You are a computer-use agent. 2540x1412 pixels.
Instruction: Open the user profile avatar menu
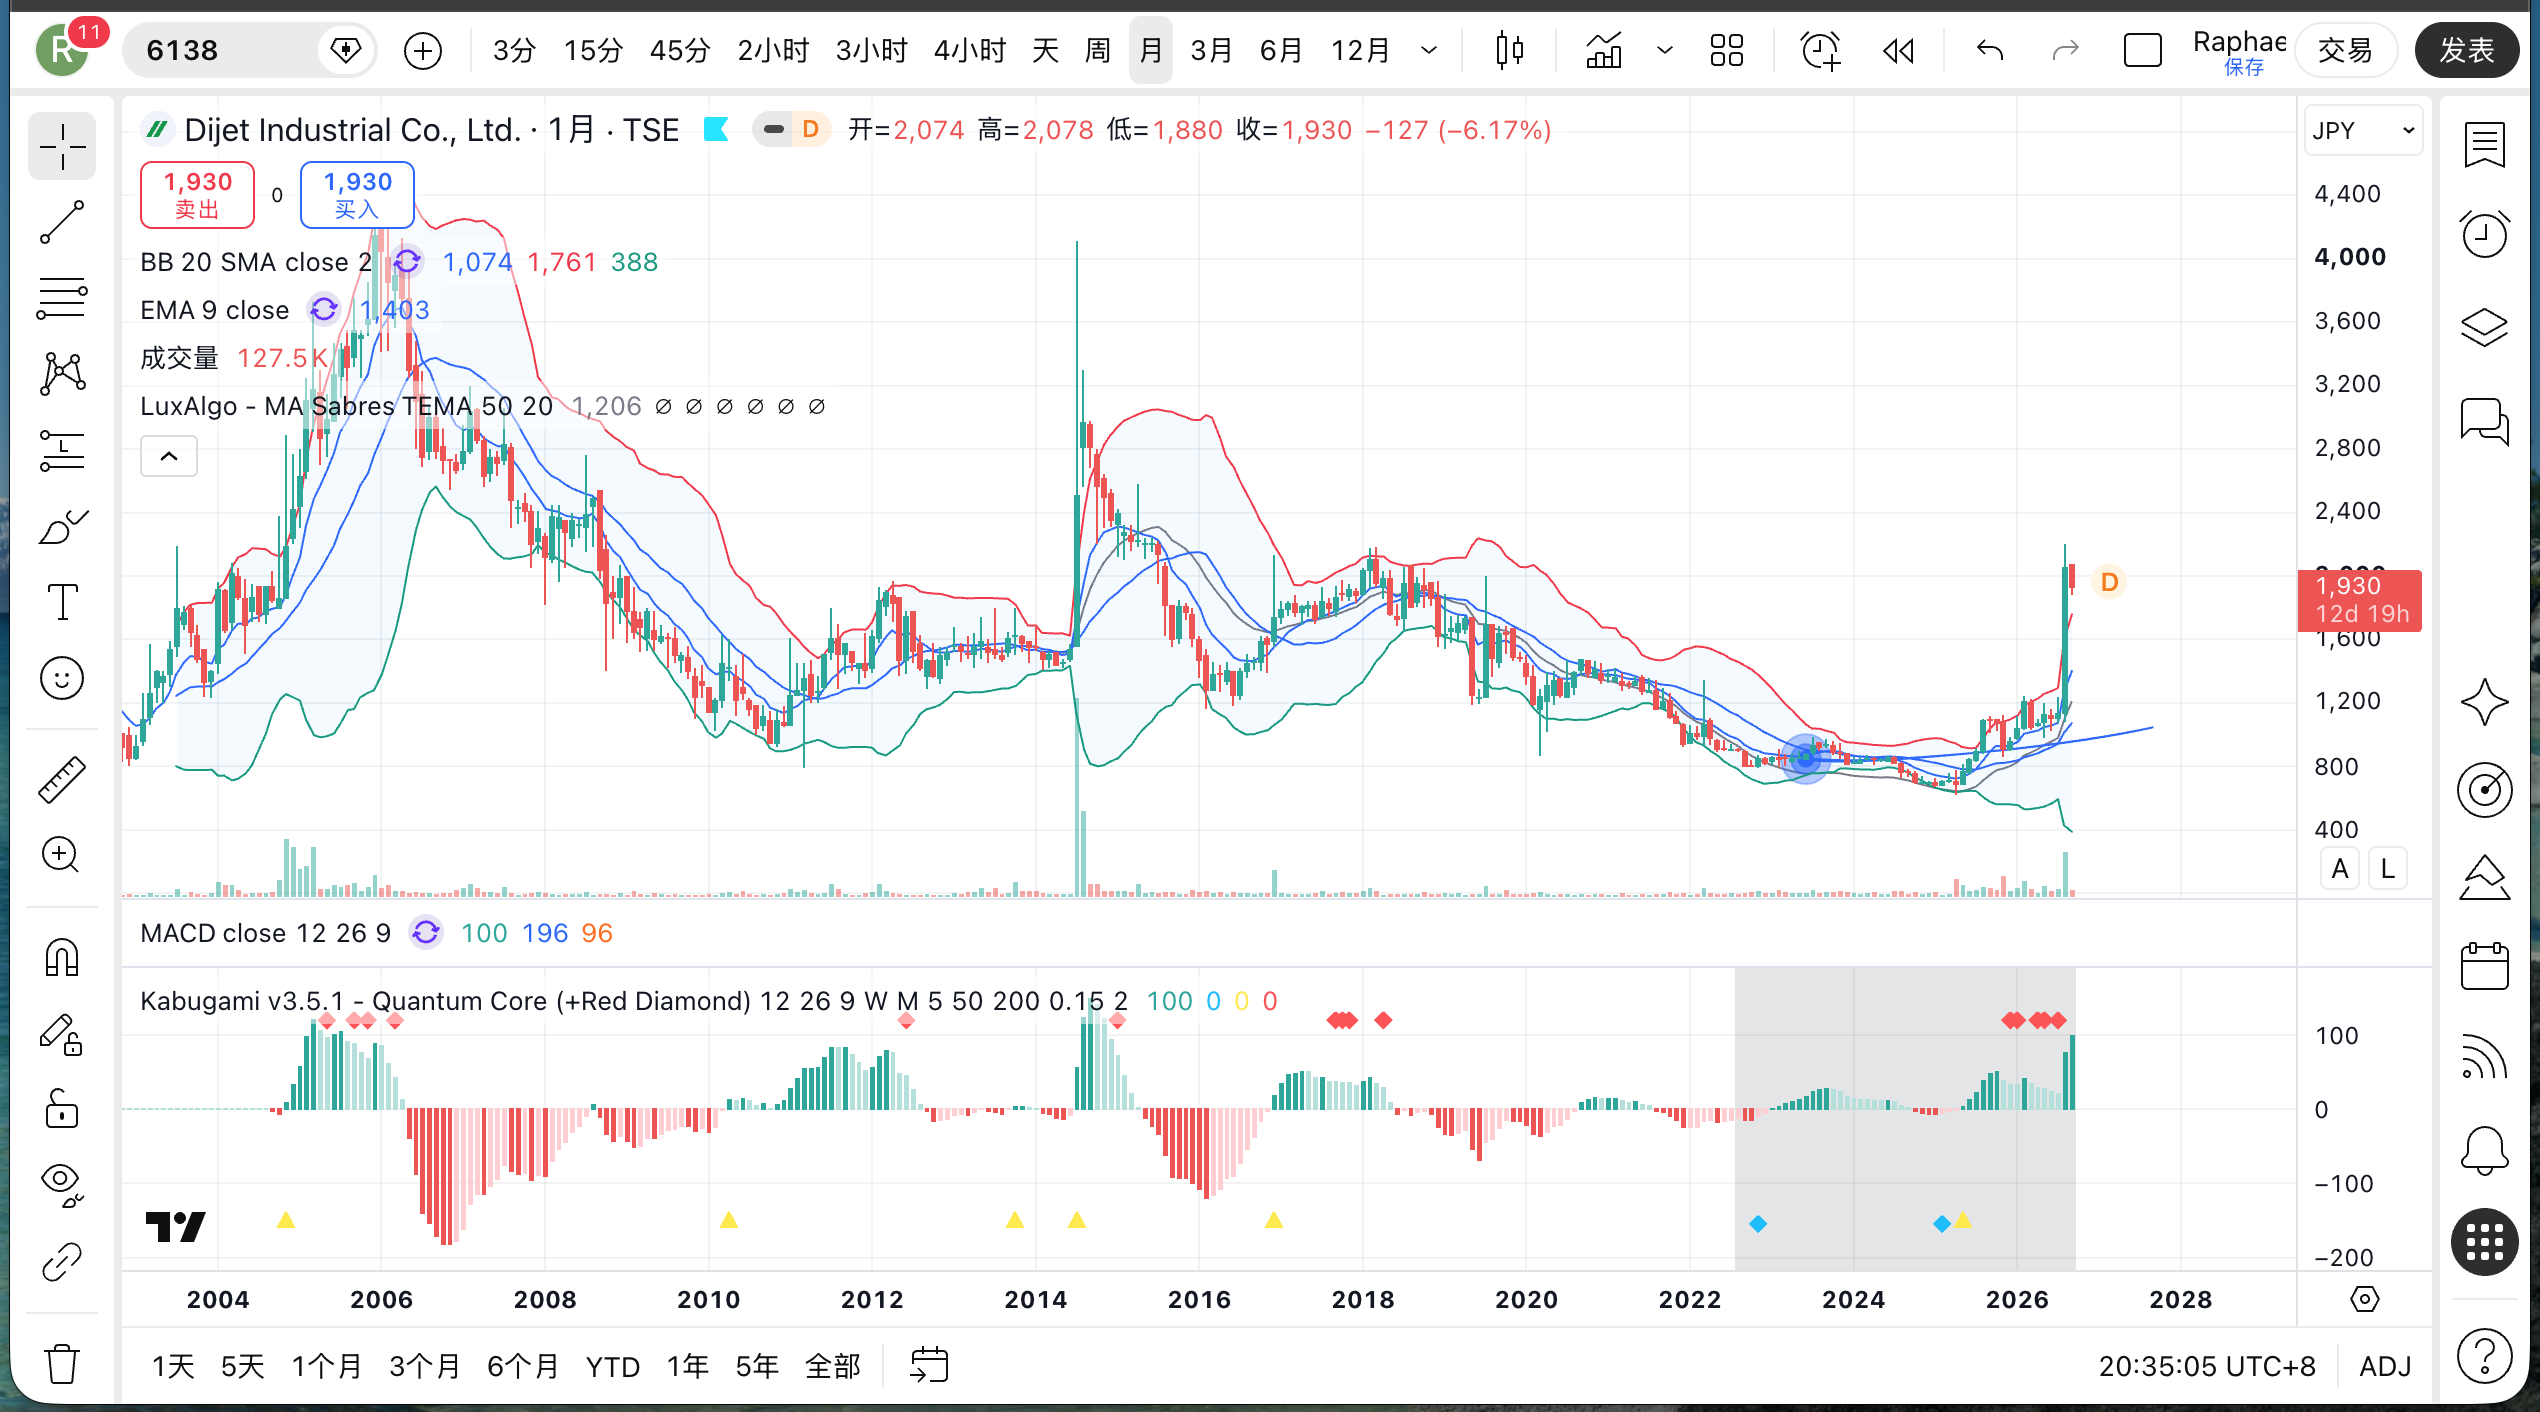pyautogui.click(x=63, y=50)
